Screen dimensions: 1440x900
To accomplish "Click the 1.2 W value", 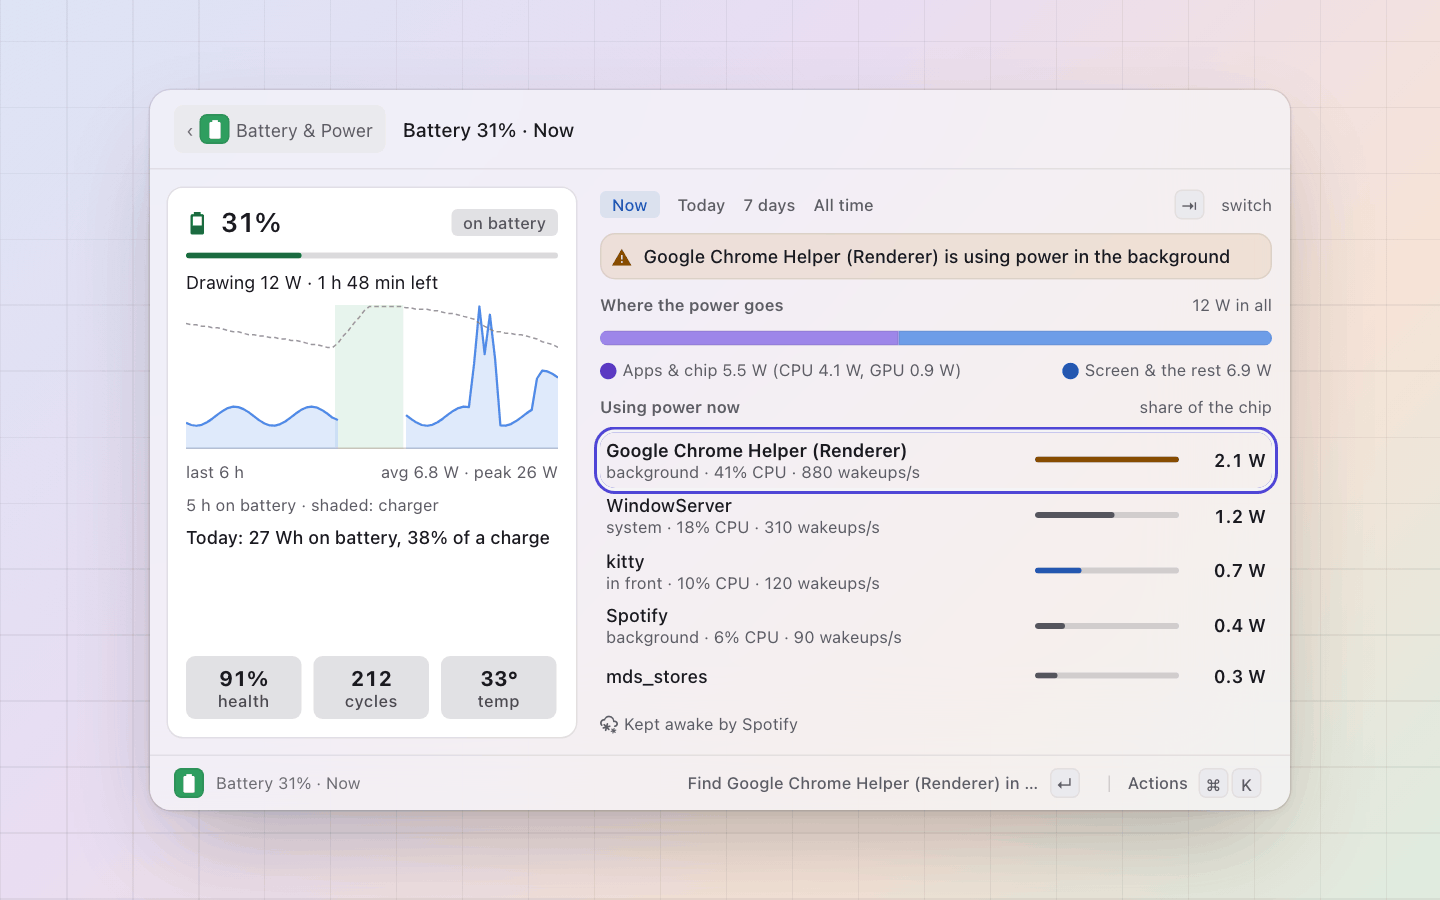I will (1240, 517).
